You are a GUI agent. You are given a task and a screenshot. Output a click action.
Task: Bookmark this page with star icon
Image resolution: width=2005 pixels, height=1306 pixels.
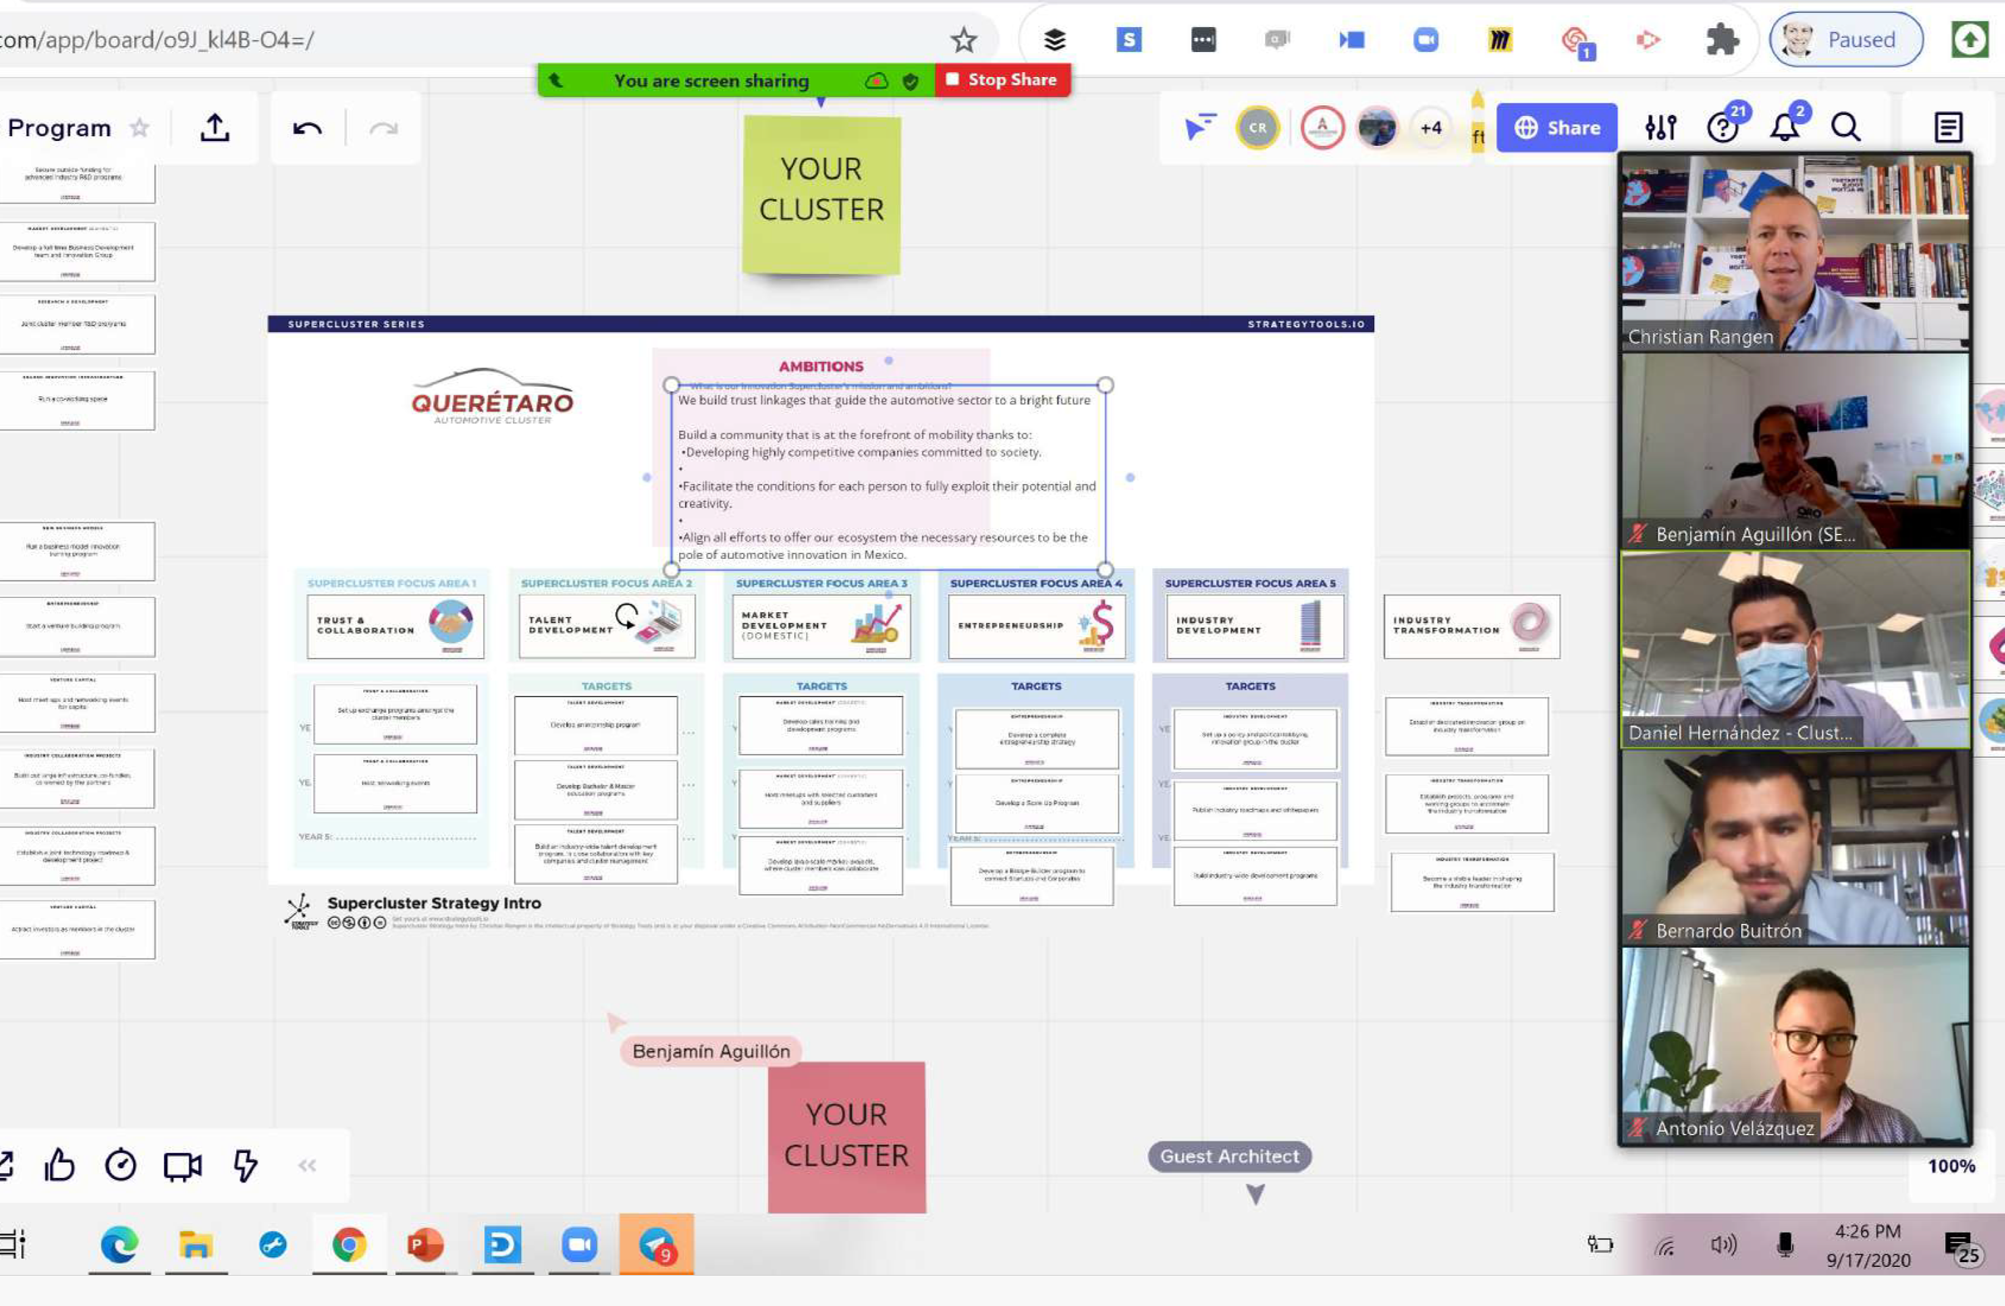pyautogui.click(x=963, y=40)
